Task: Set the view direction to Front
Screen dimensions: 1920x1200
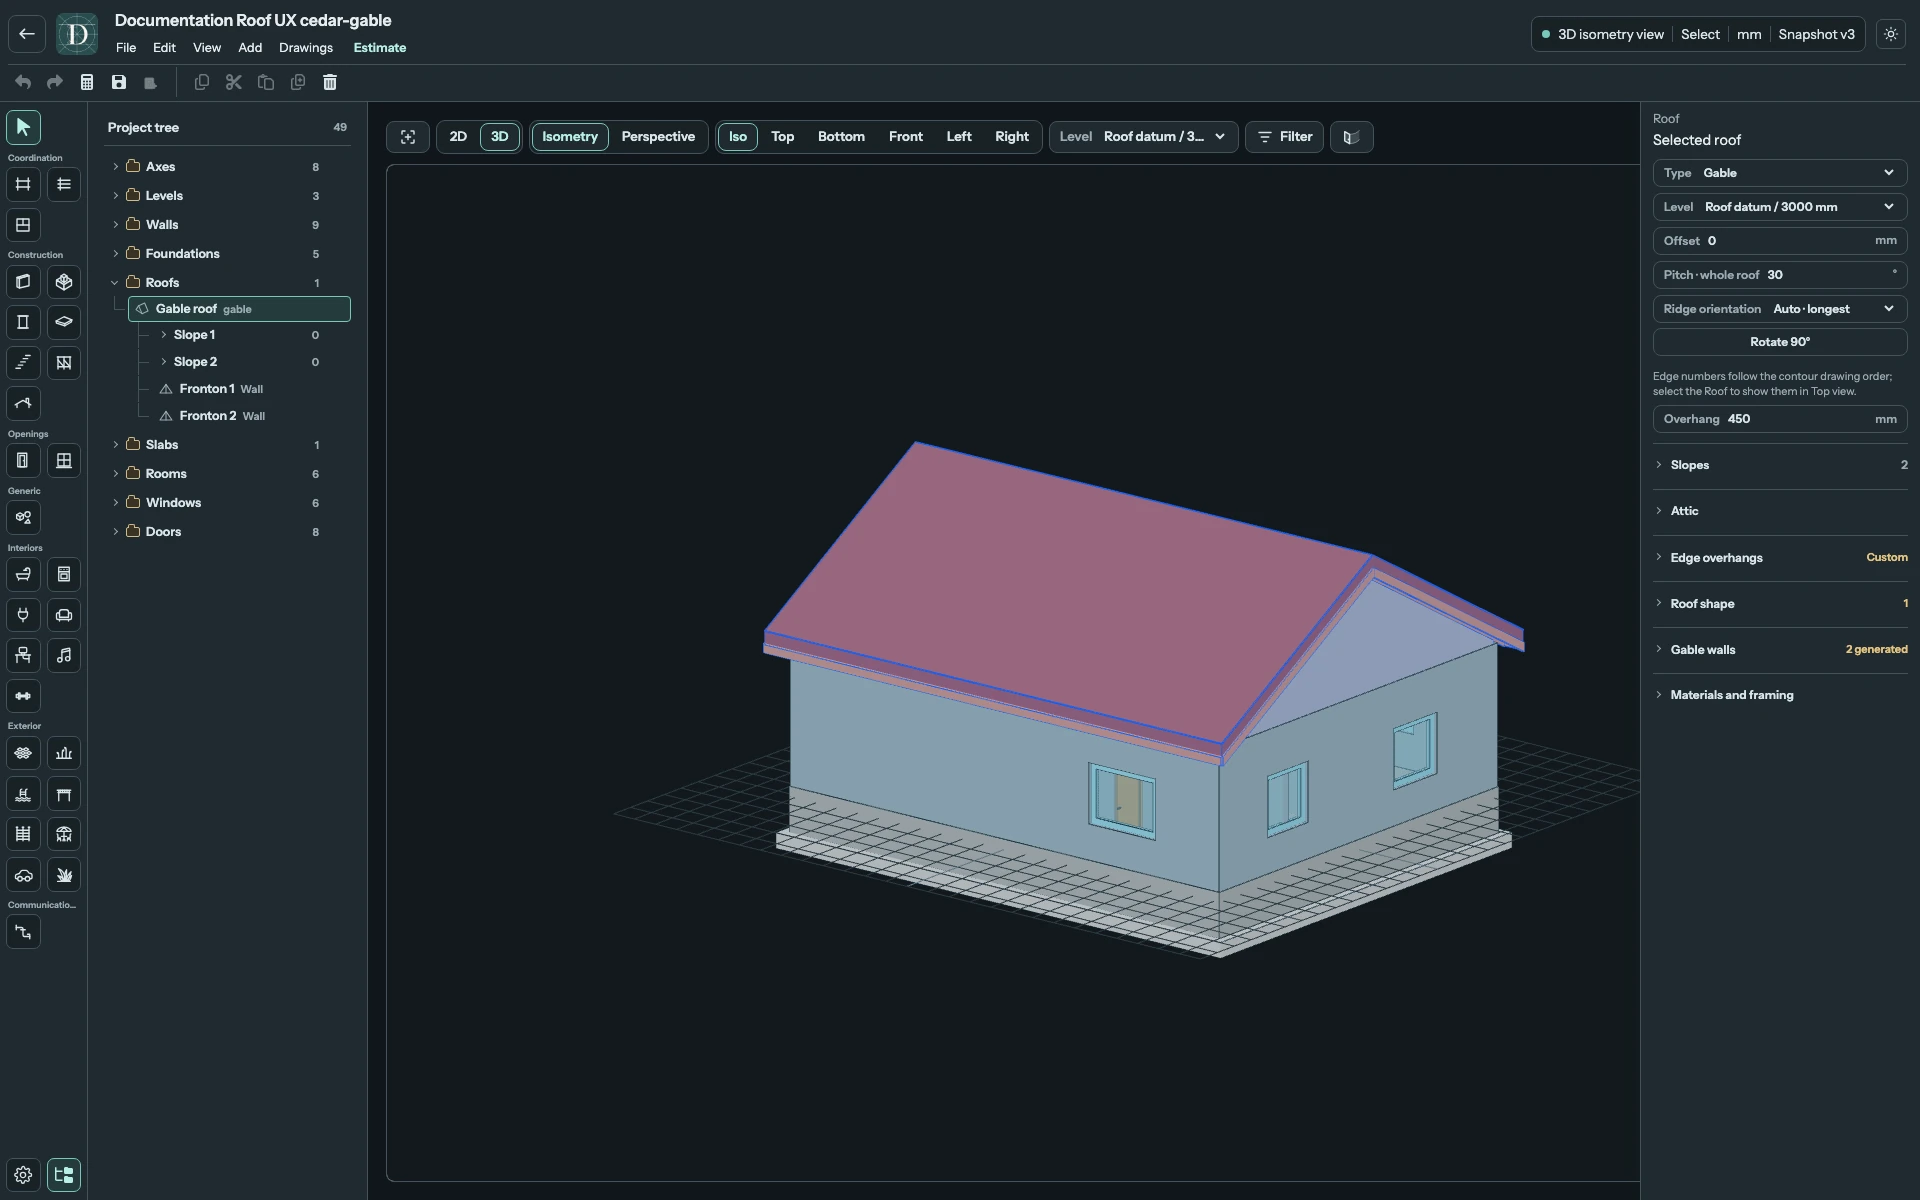Action: point(905,137)
